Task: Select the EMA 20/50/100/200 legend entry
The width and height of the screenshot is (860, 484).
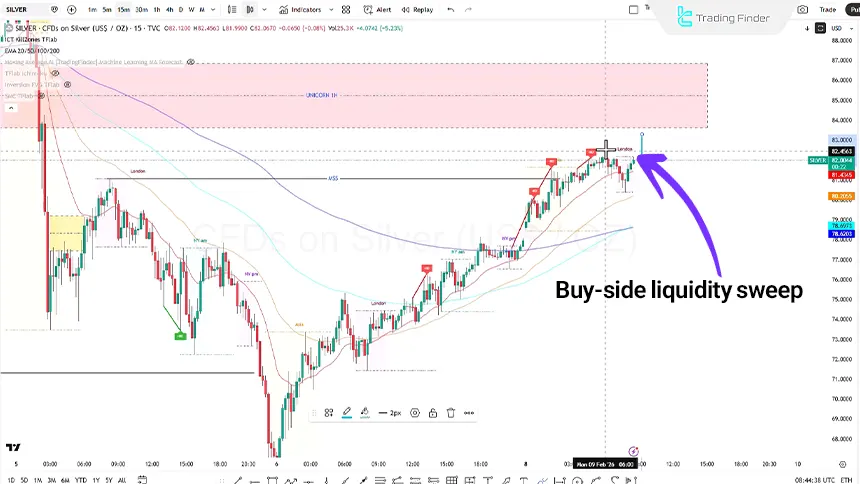Action: (x=32, y=50)
